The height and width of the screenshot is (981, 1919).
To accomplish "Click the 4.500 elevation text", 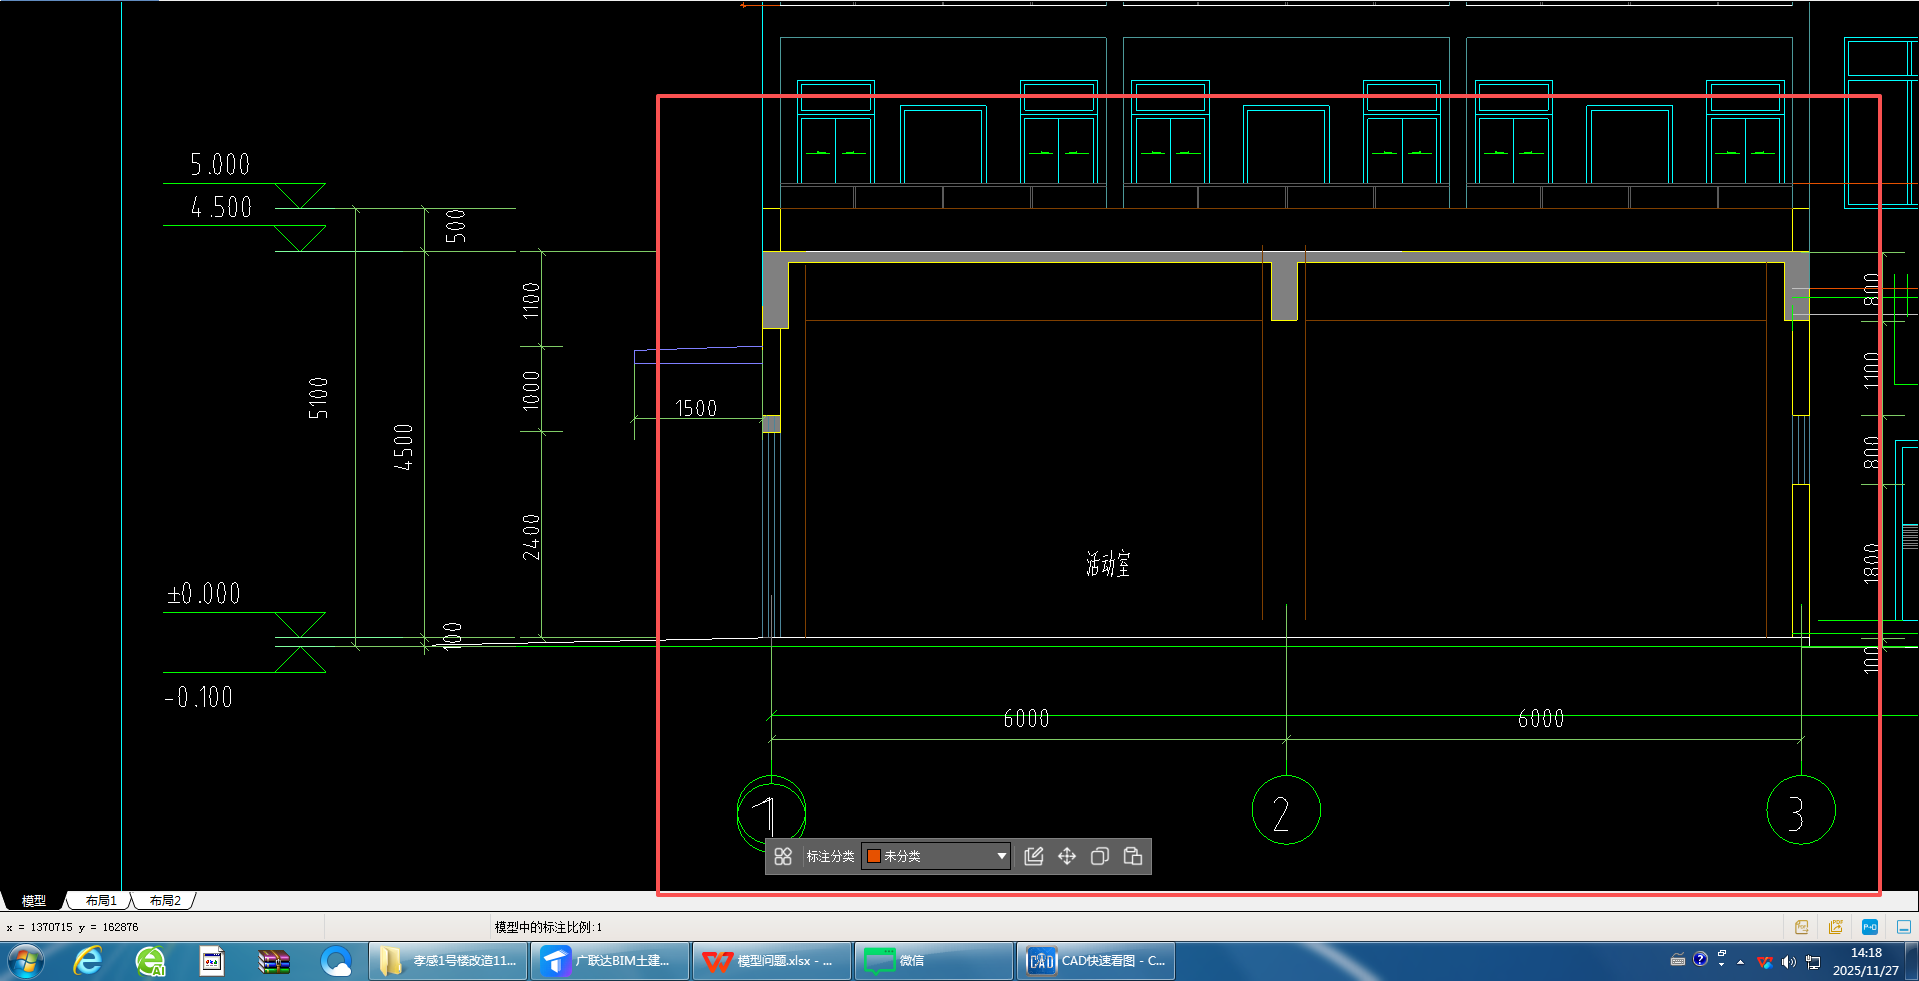I will [x=221, y=207].
